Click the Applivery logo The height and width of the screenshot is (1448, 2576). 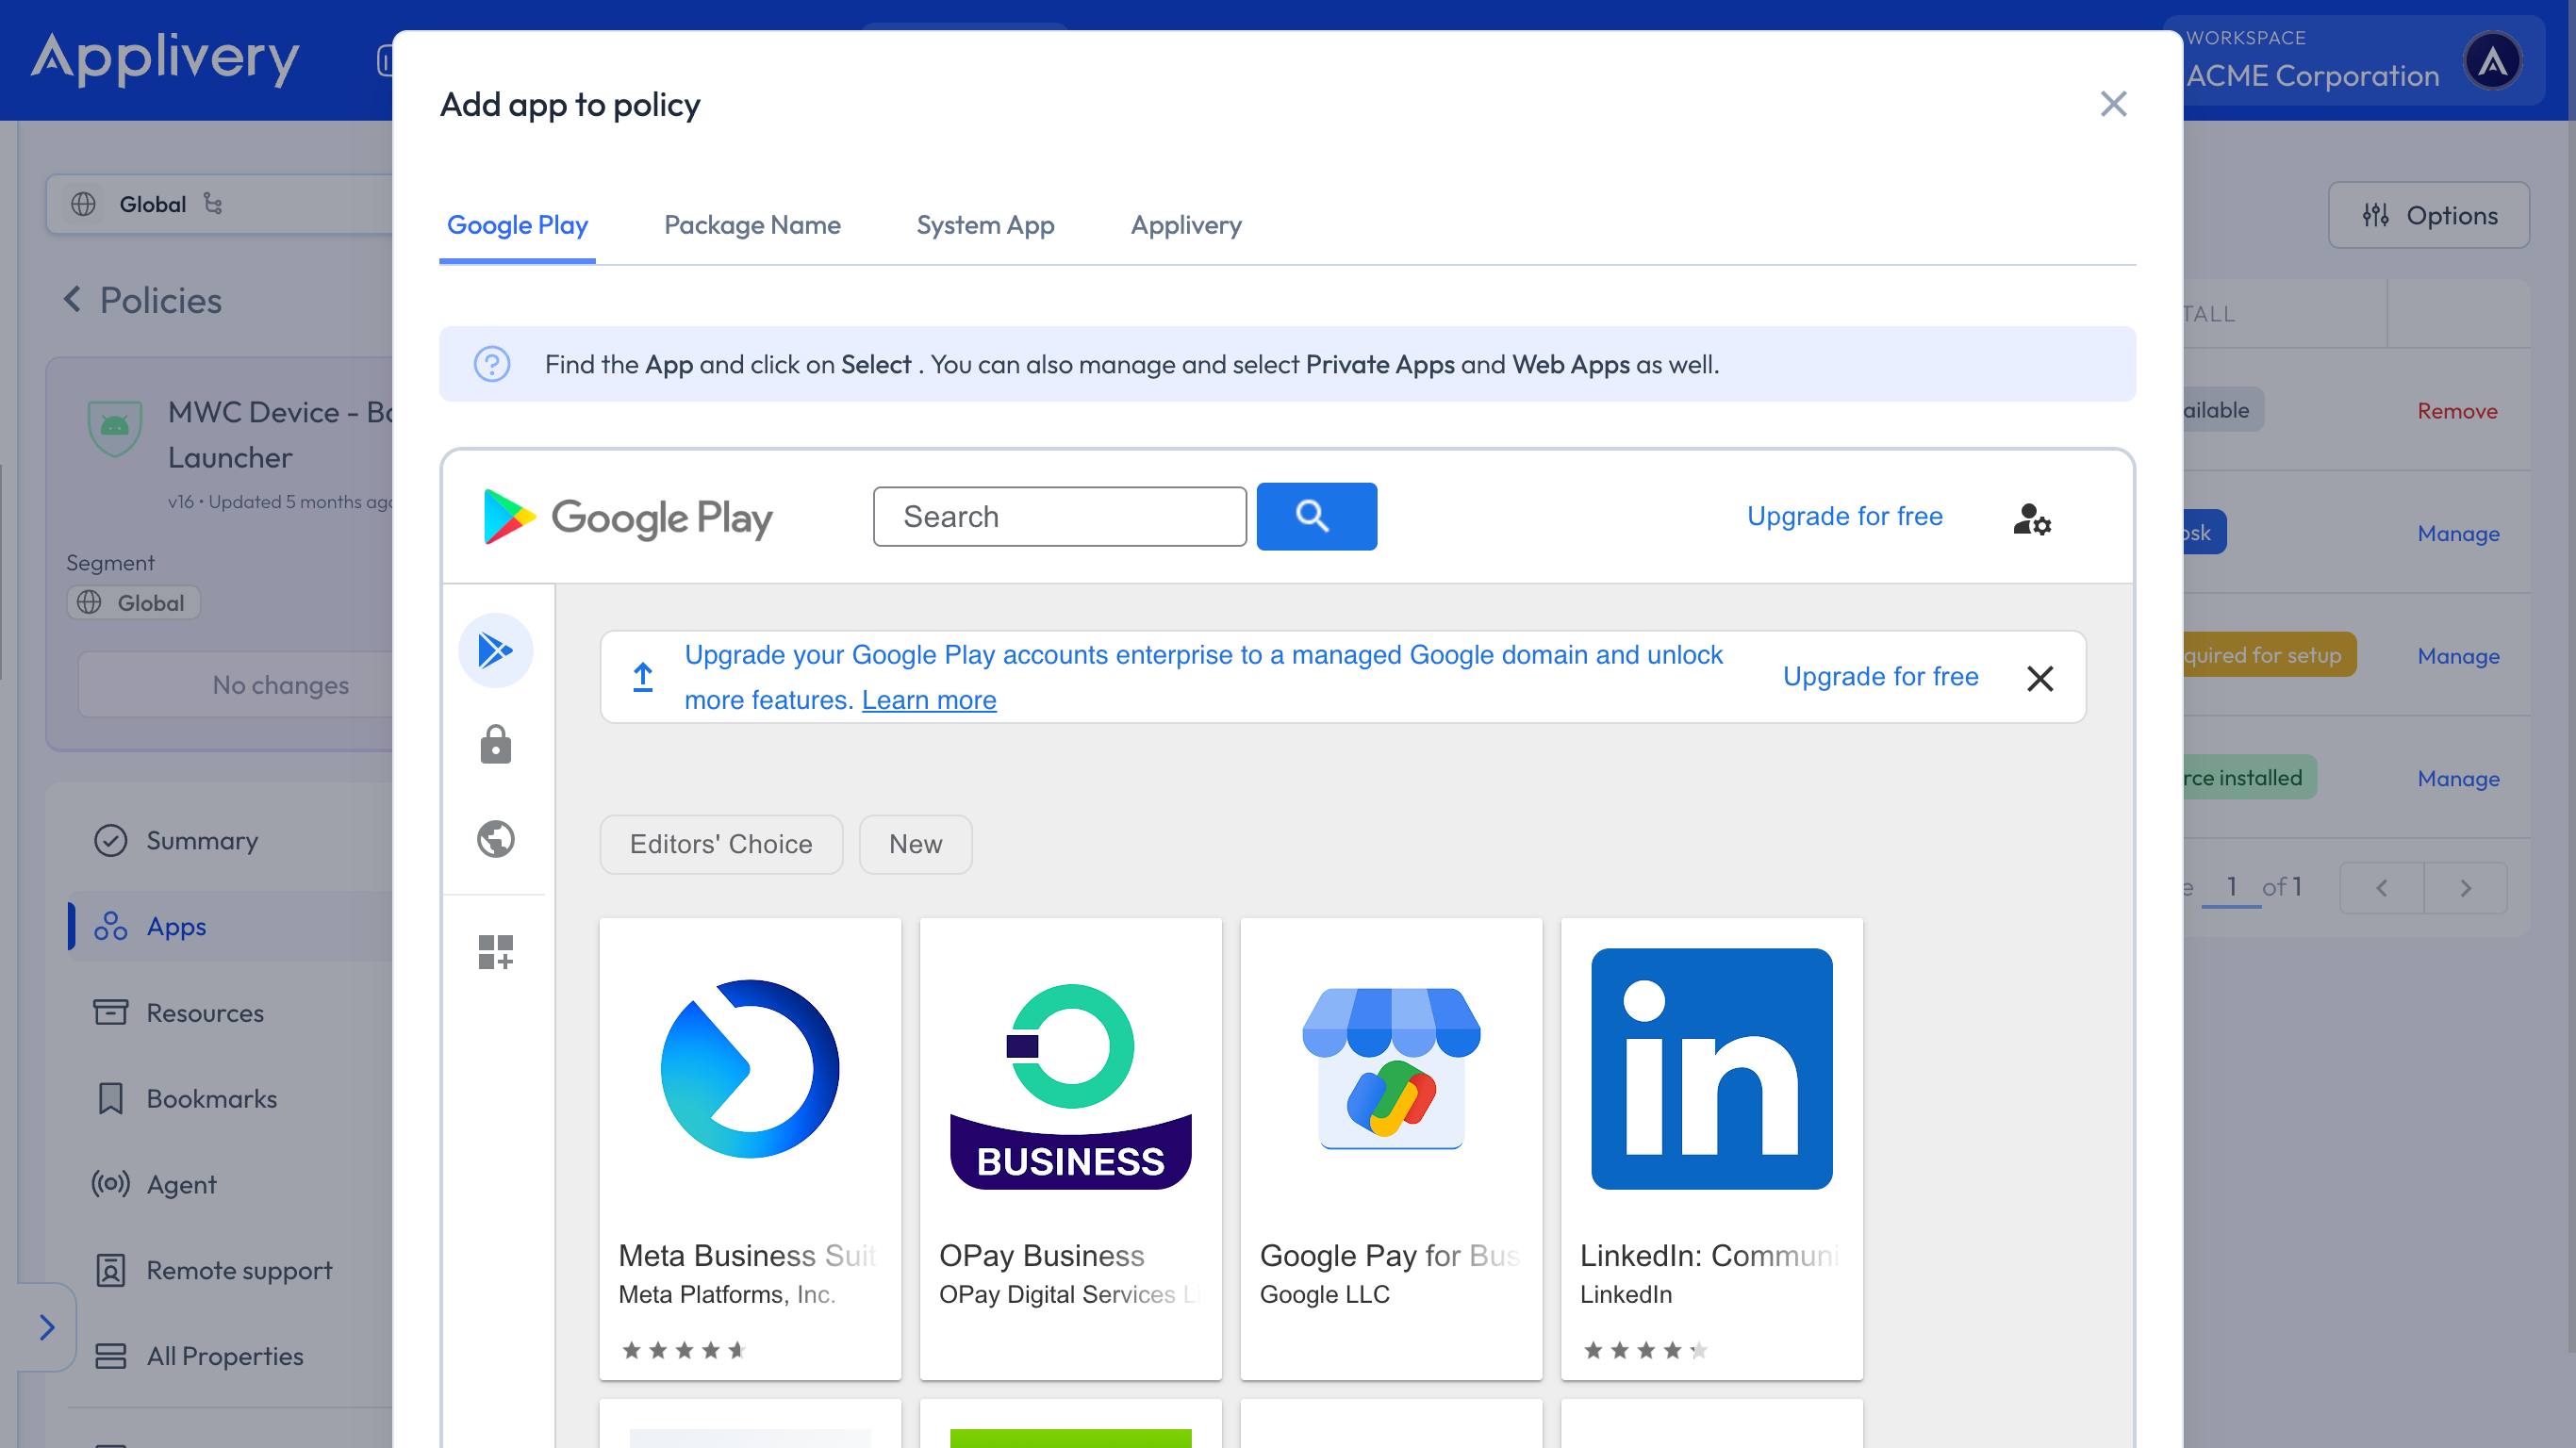click(165, 58)
